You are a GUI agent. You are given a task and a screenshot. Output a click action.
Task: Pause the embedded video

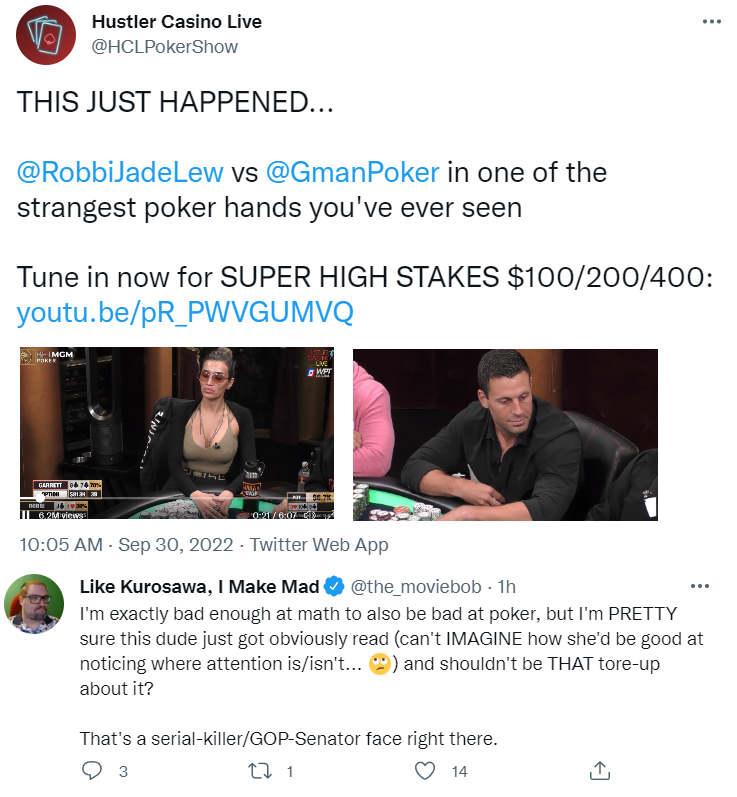(x=25, y=515)
